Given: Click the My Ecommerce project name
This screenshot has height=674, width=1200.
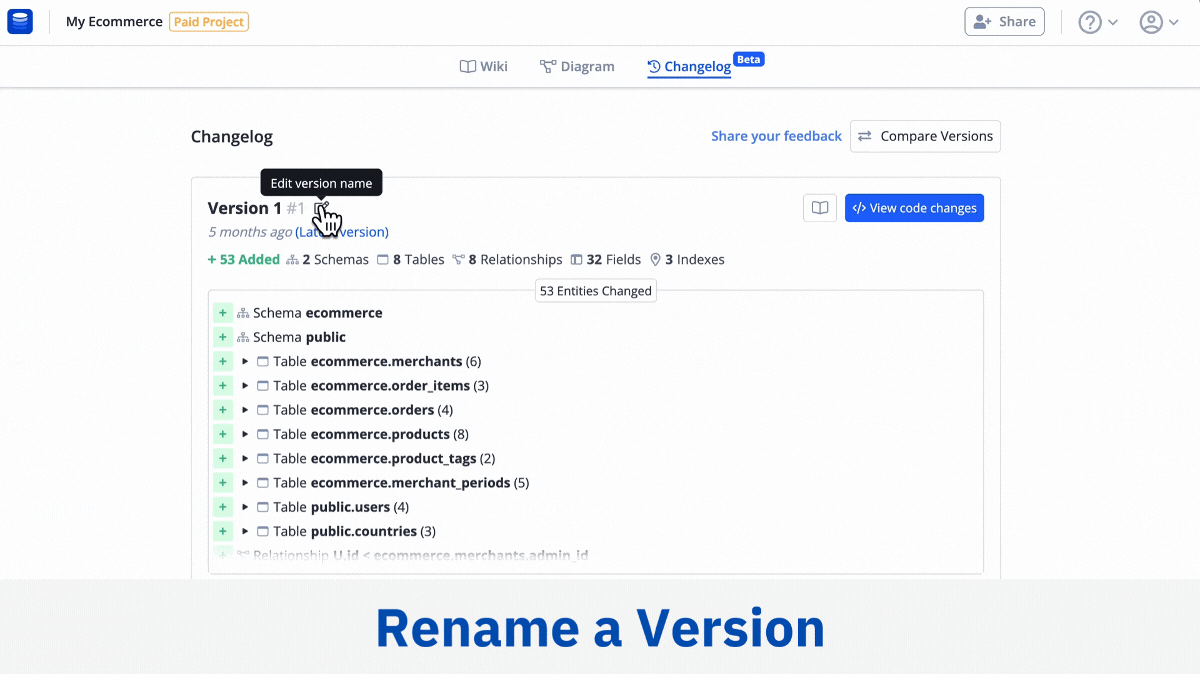Looking at the screenshot, I should (x=114, y=22).
